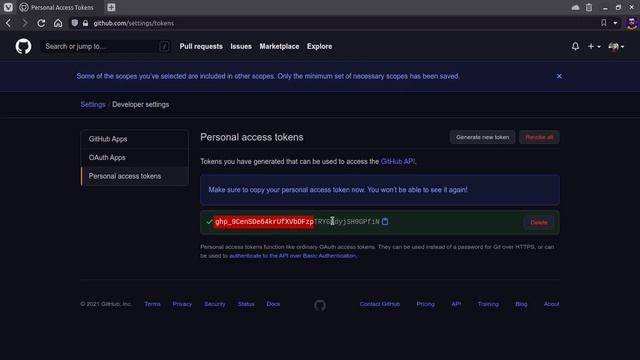This screenshot has height=360, width=640.
Task: Click the footer GitHub mark icon
Action: click(x=320, y=305)
